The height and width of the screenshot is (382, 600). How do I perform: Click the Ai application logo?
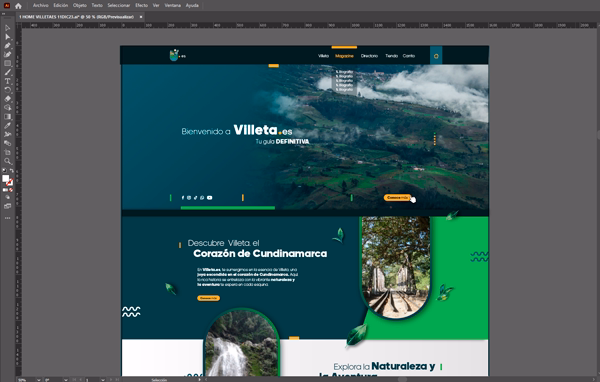7,5
